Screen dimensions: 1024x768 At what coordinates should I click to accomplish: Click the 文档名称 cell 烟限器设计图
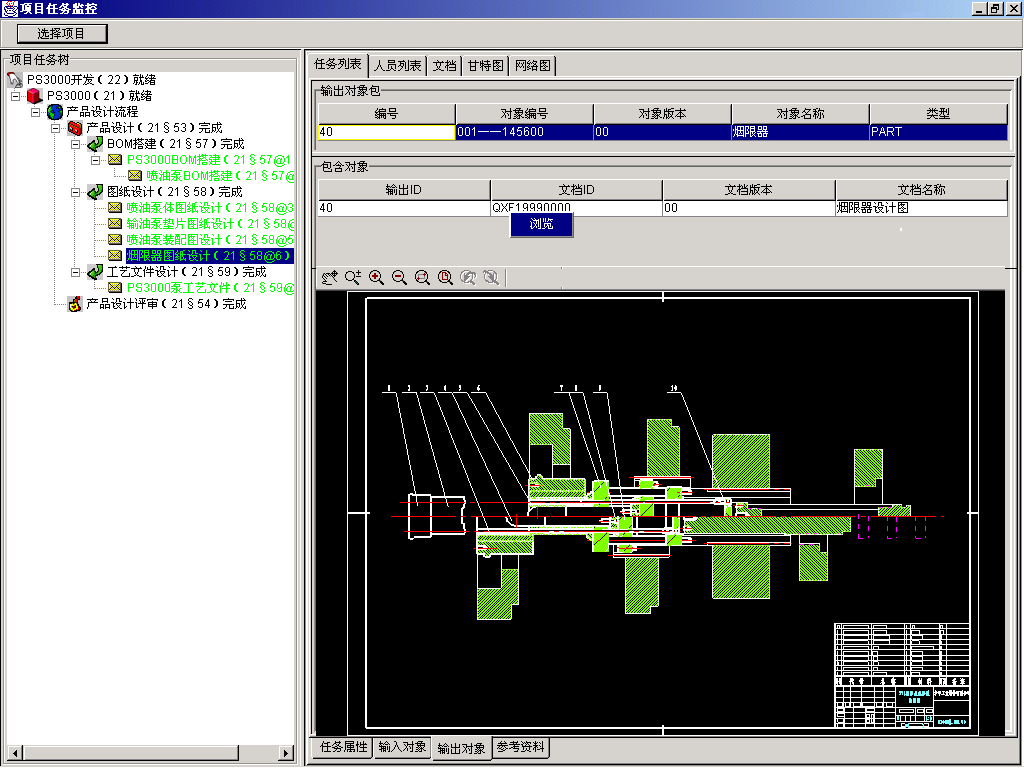point(921,208)
